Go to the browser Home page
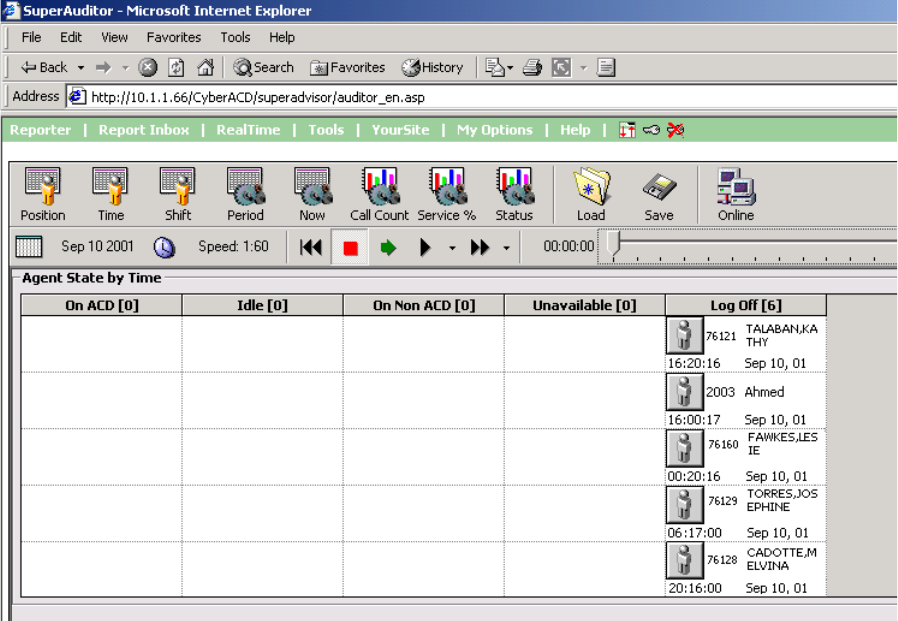This screenshot has width=898, height=621. tap(206, 68)
